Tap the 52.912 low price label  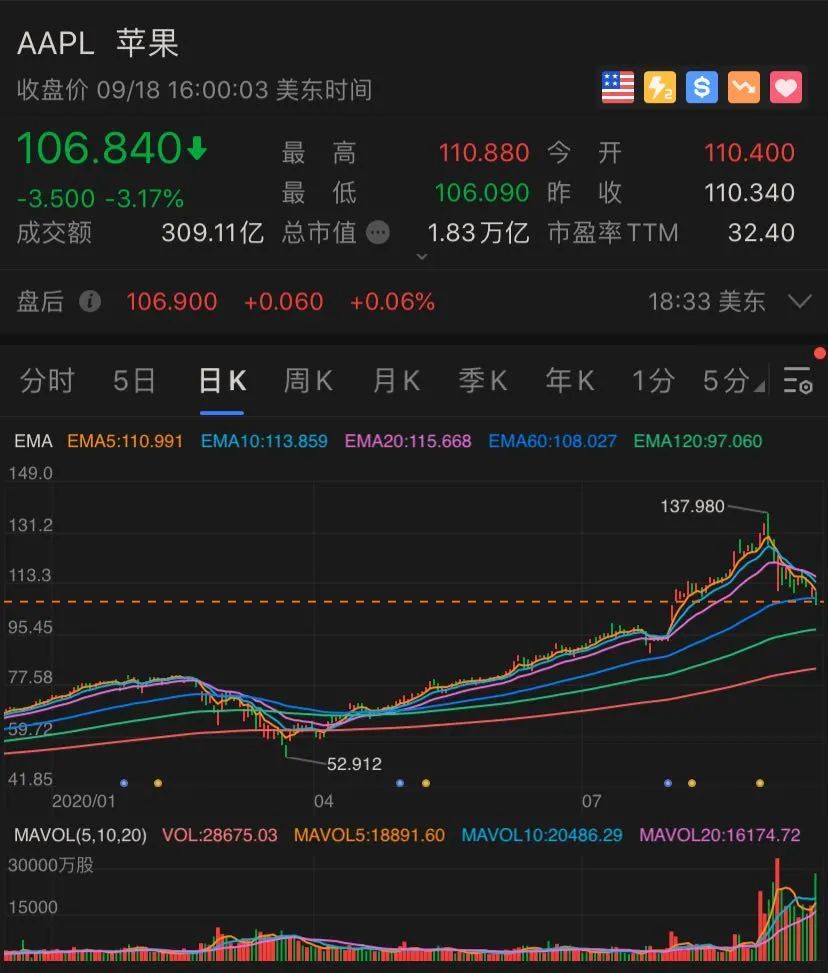point(354,764)
